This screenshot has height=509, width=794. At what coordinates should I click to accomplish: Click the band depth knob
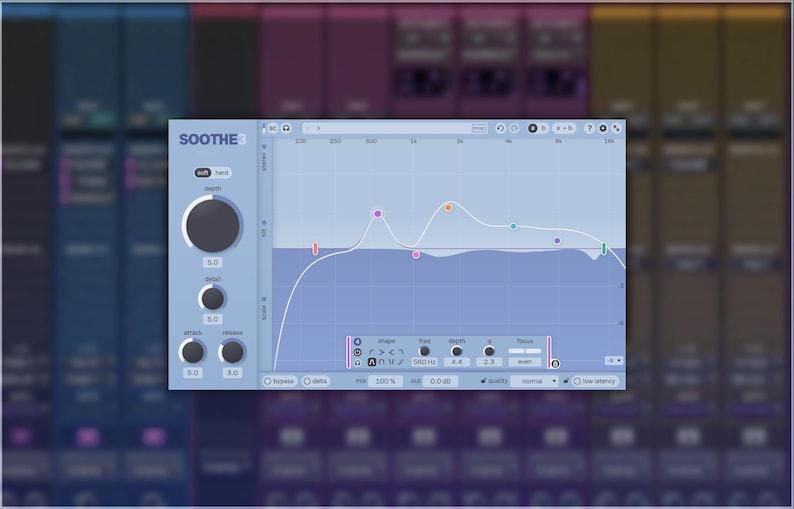(x=457, y=351)
